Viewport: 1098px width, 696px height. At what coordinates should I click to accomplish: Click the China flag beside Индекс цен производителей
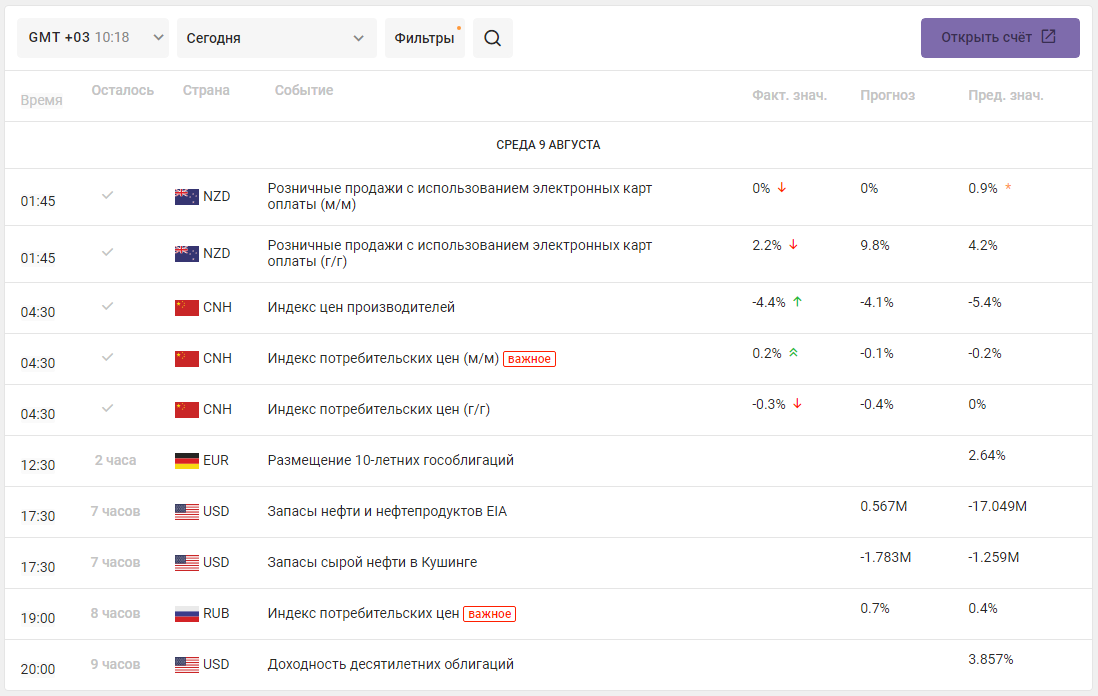point(186,307)
